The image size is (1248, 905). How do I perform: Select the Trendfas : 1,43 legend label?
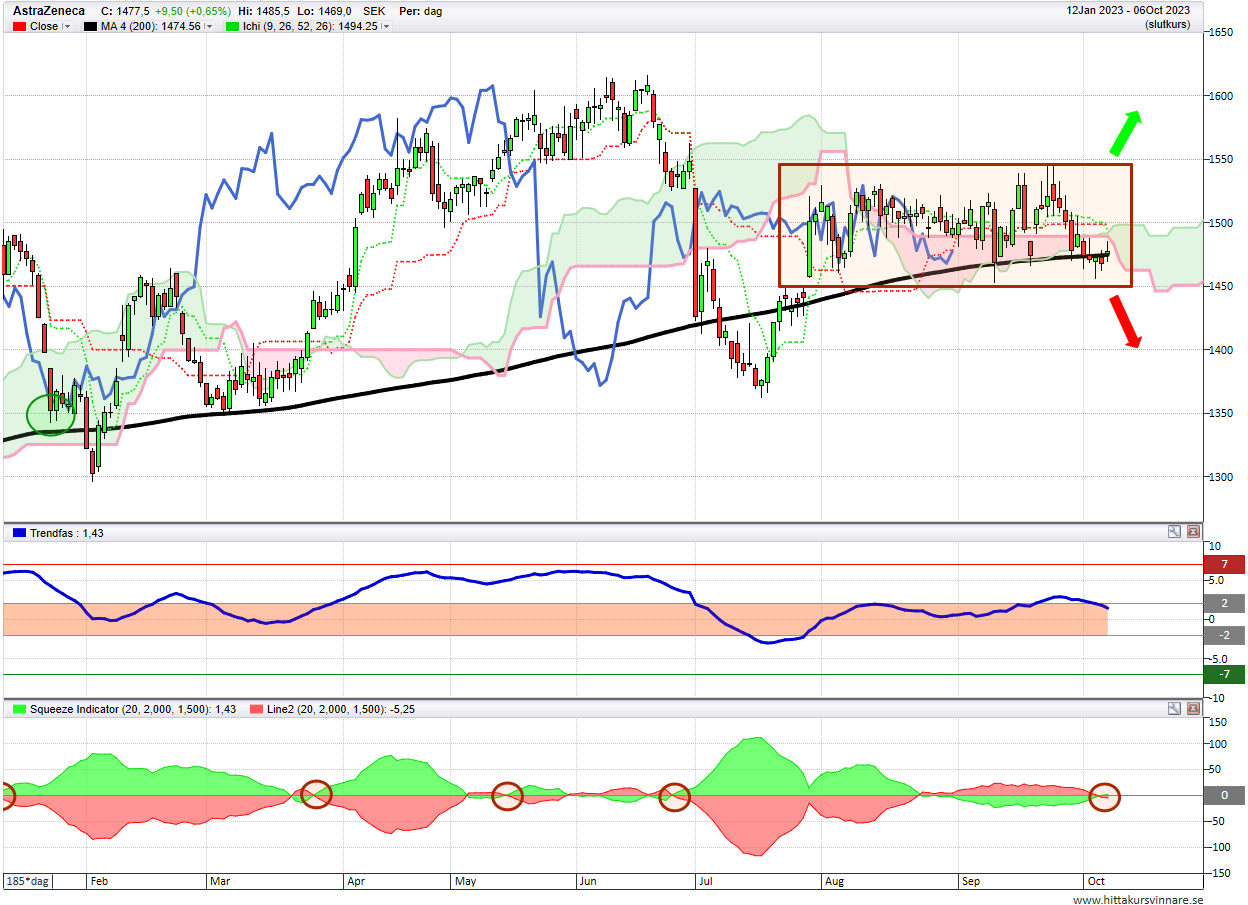pos(67,533)
